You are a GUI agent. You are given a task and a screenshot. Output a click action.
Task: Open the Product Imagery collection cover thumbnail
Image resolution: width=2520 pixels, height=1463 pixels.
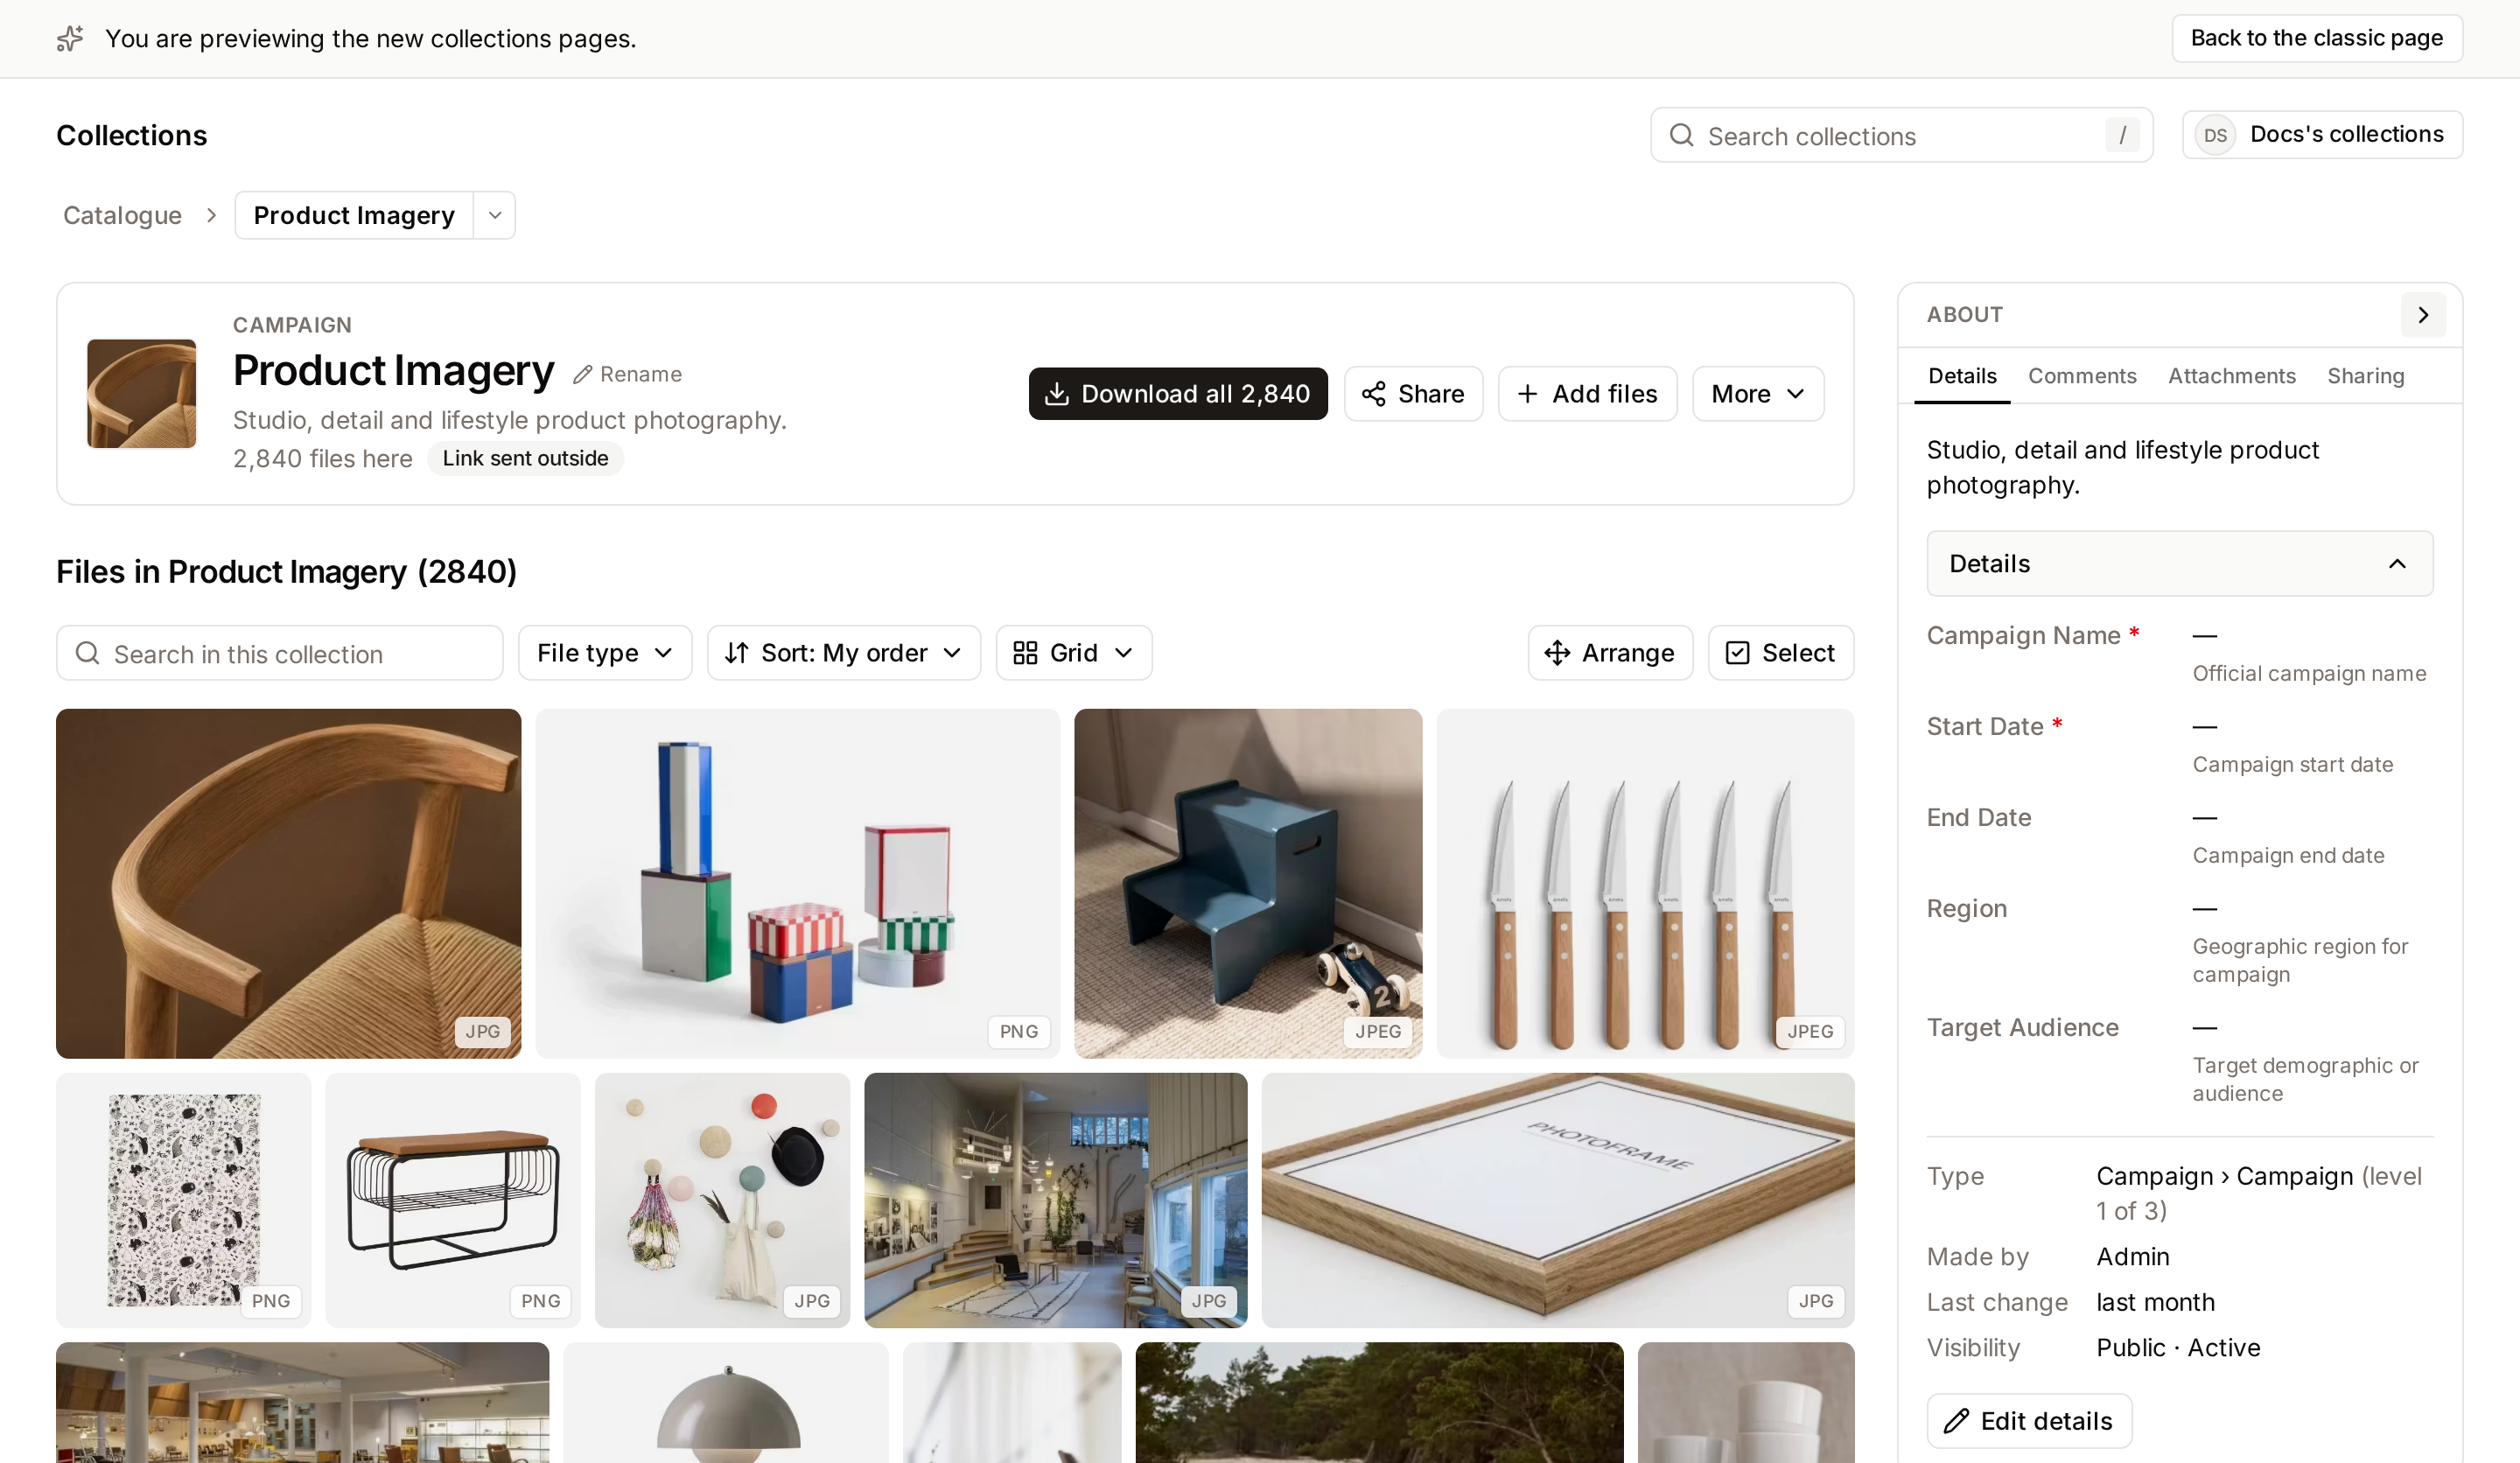tap(142, 394)
